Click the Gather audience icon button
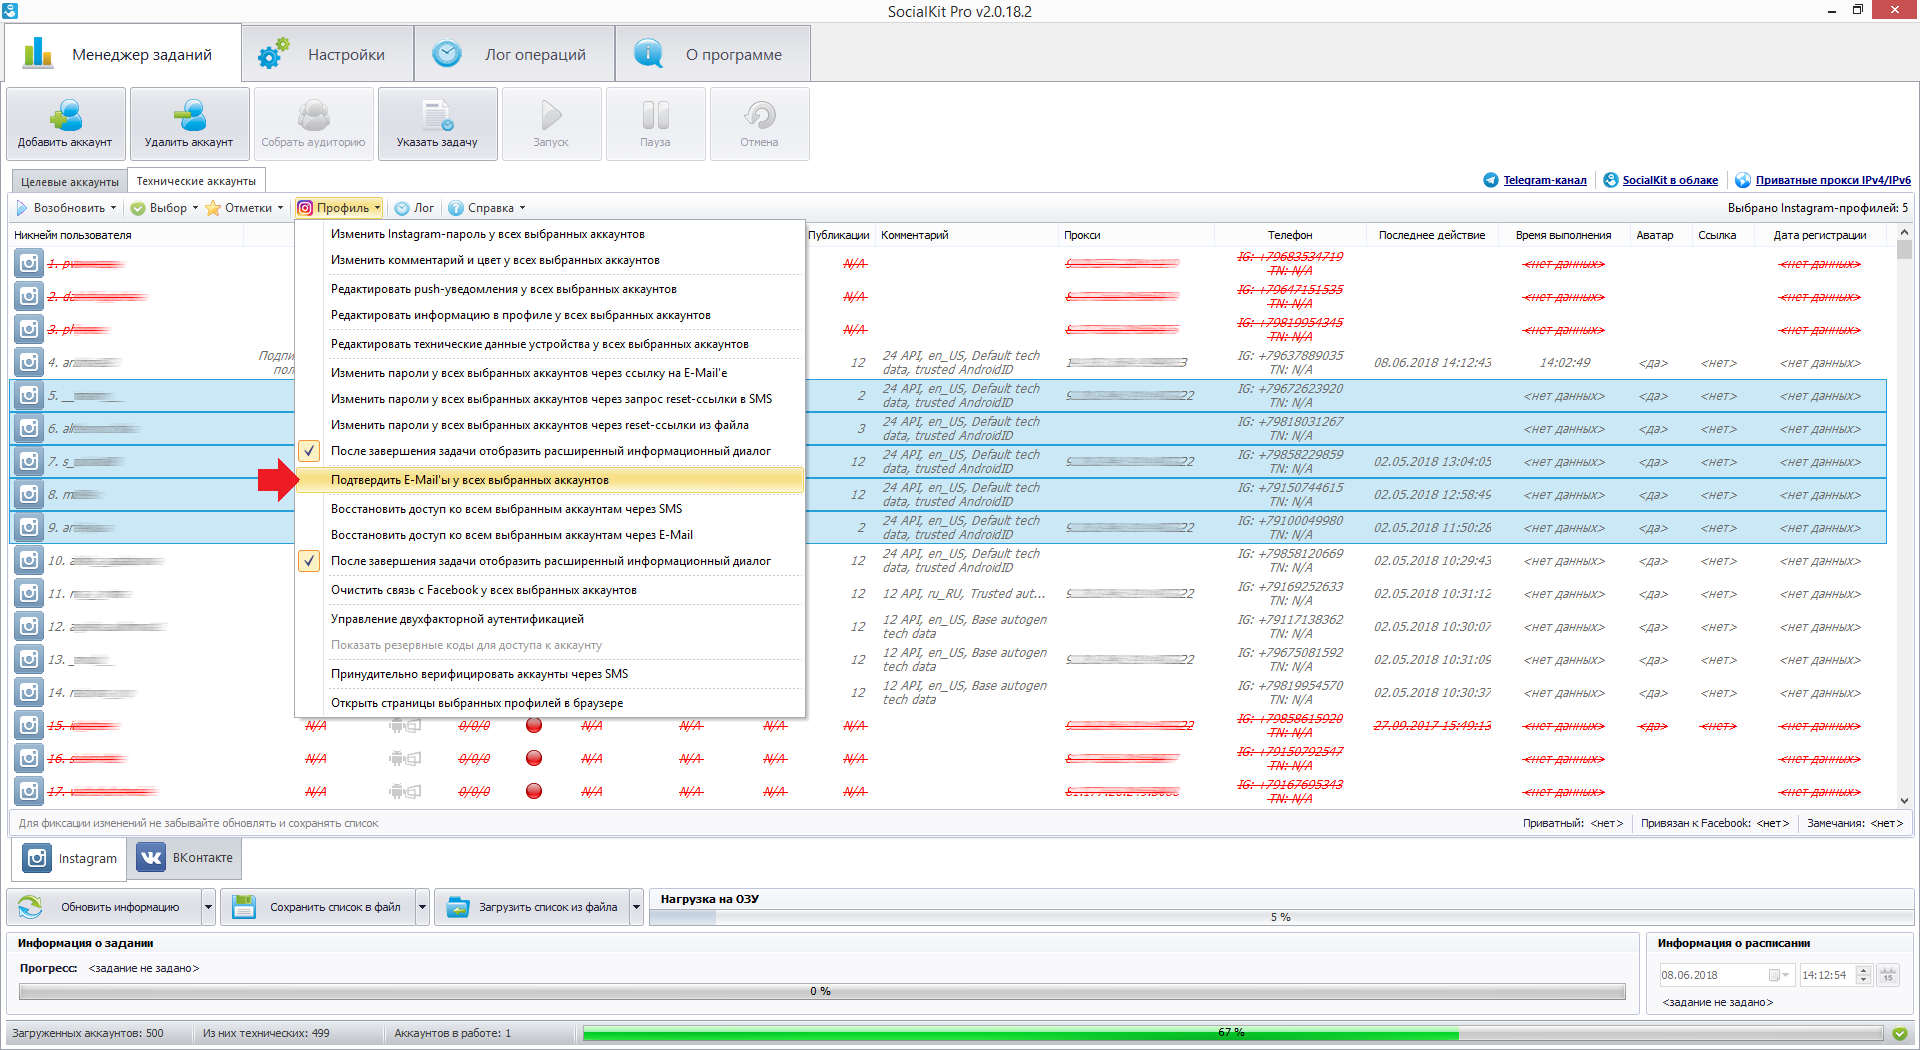This screenshot has height=1050, width=1920. tap(313, 124)
